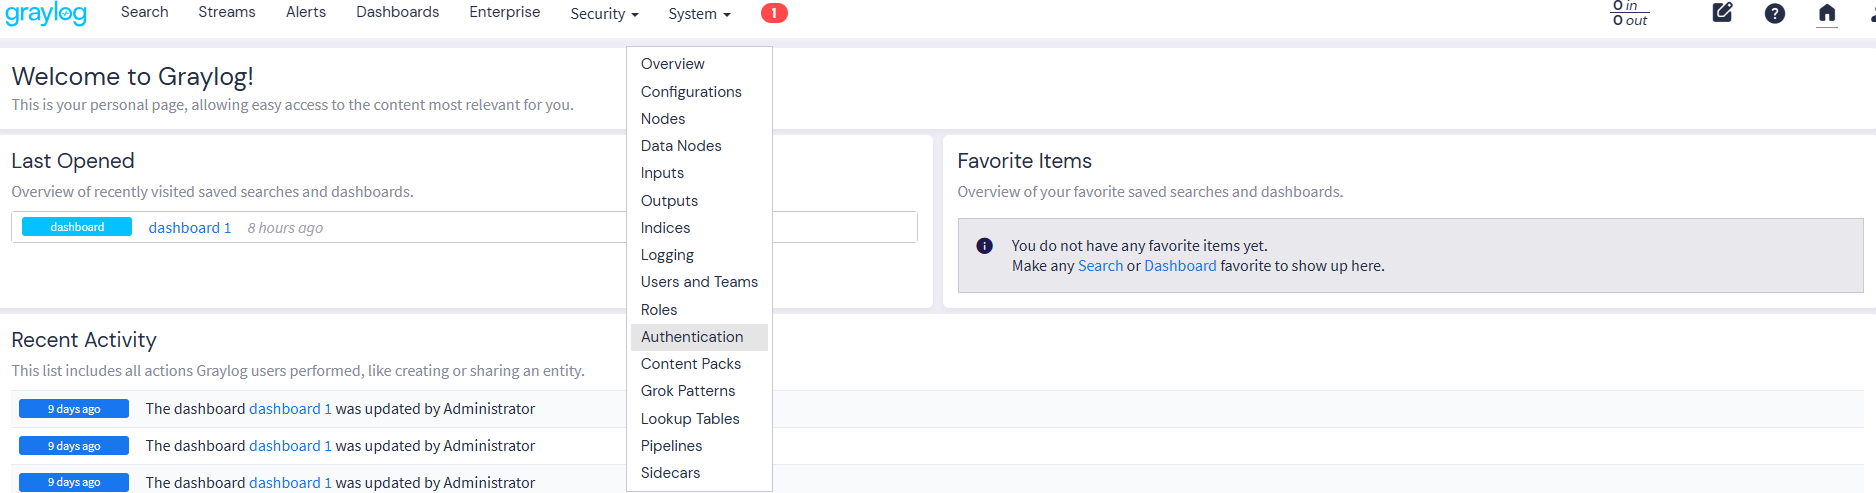This screenshot has height=493, width=1876.
Task: Follow the Dashboard link in Favorite Items
Action: pyautogui.click(x=1180, y=266)
